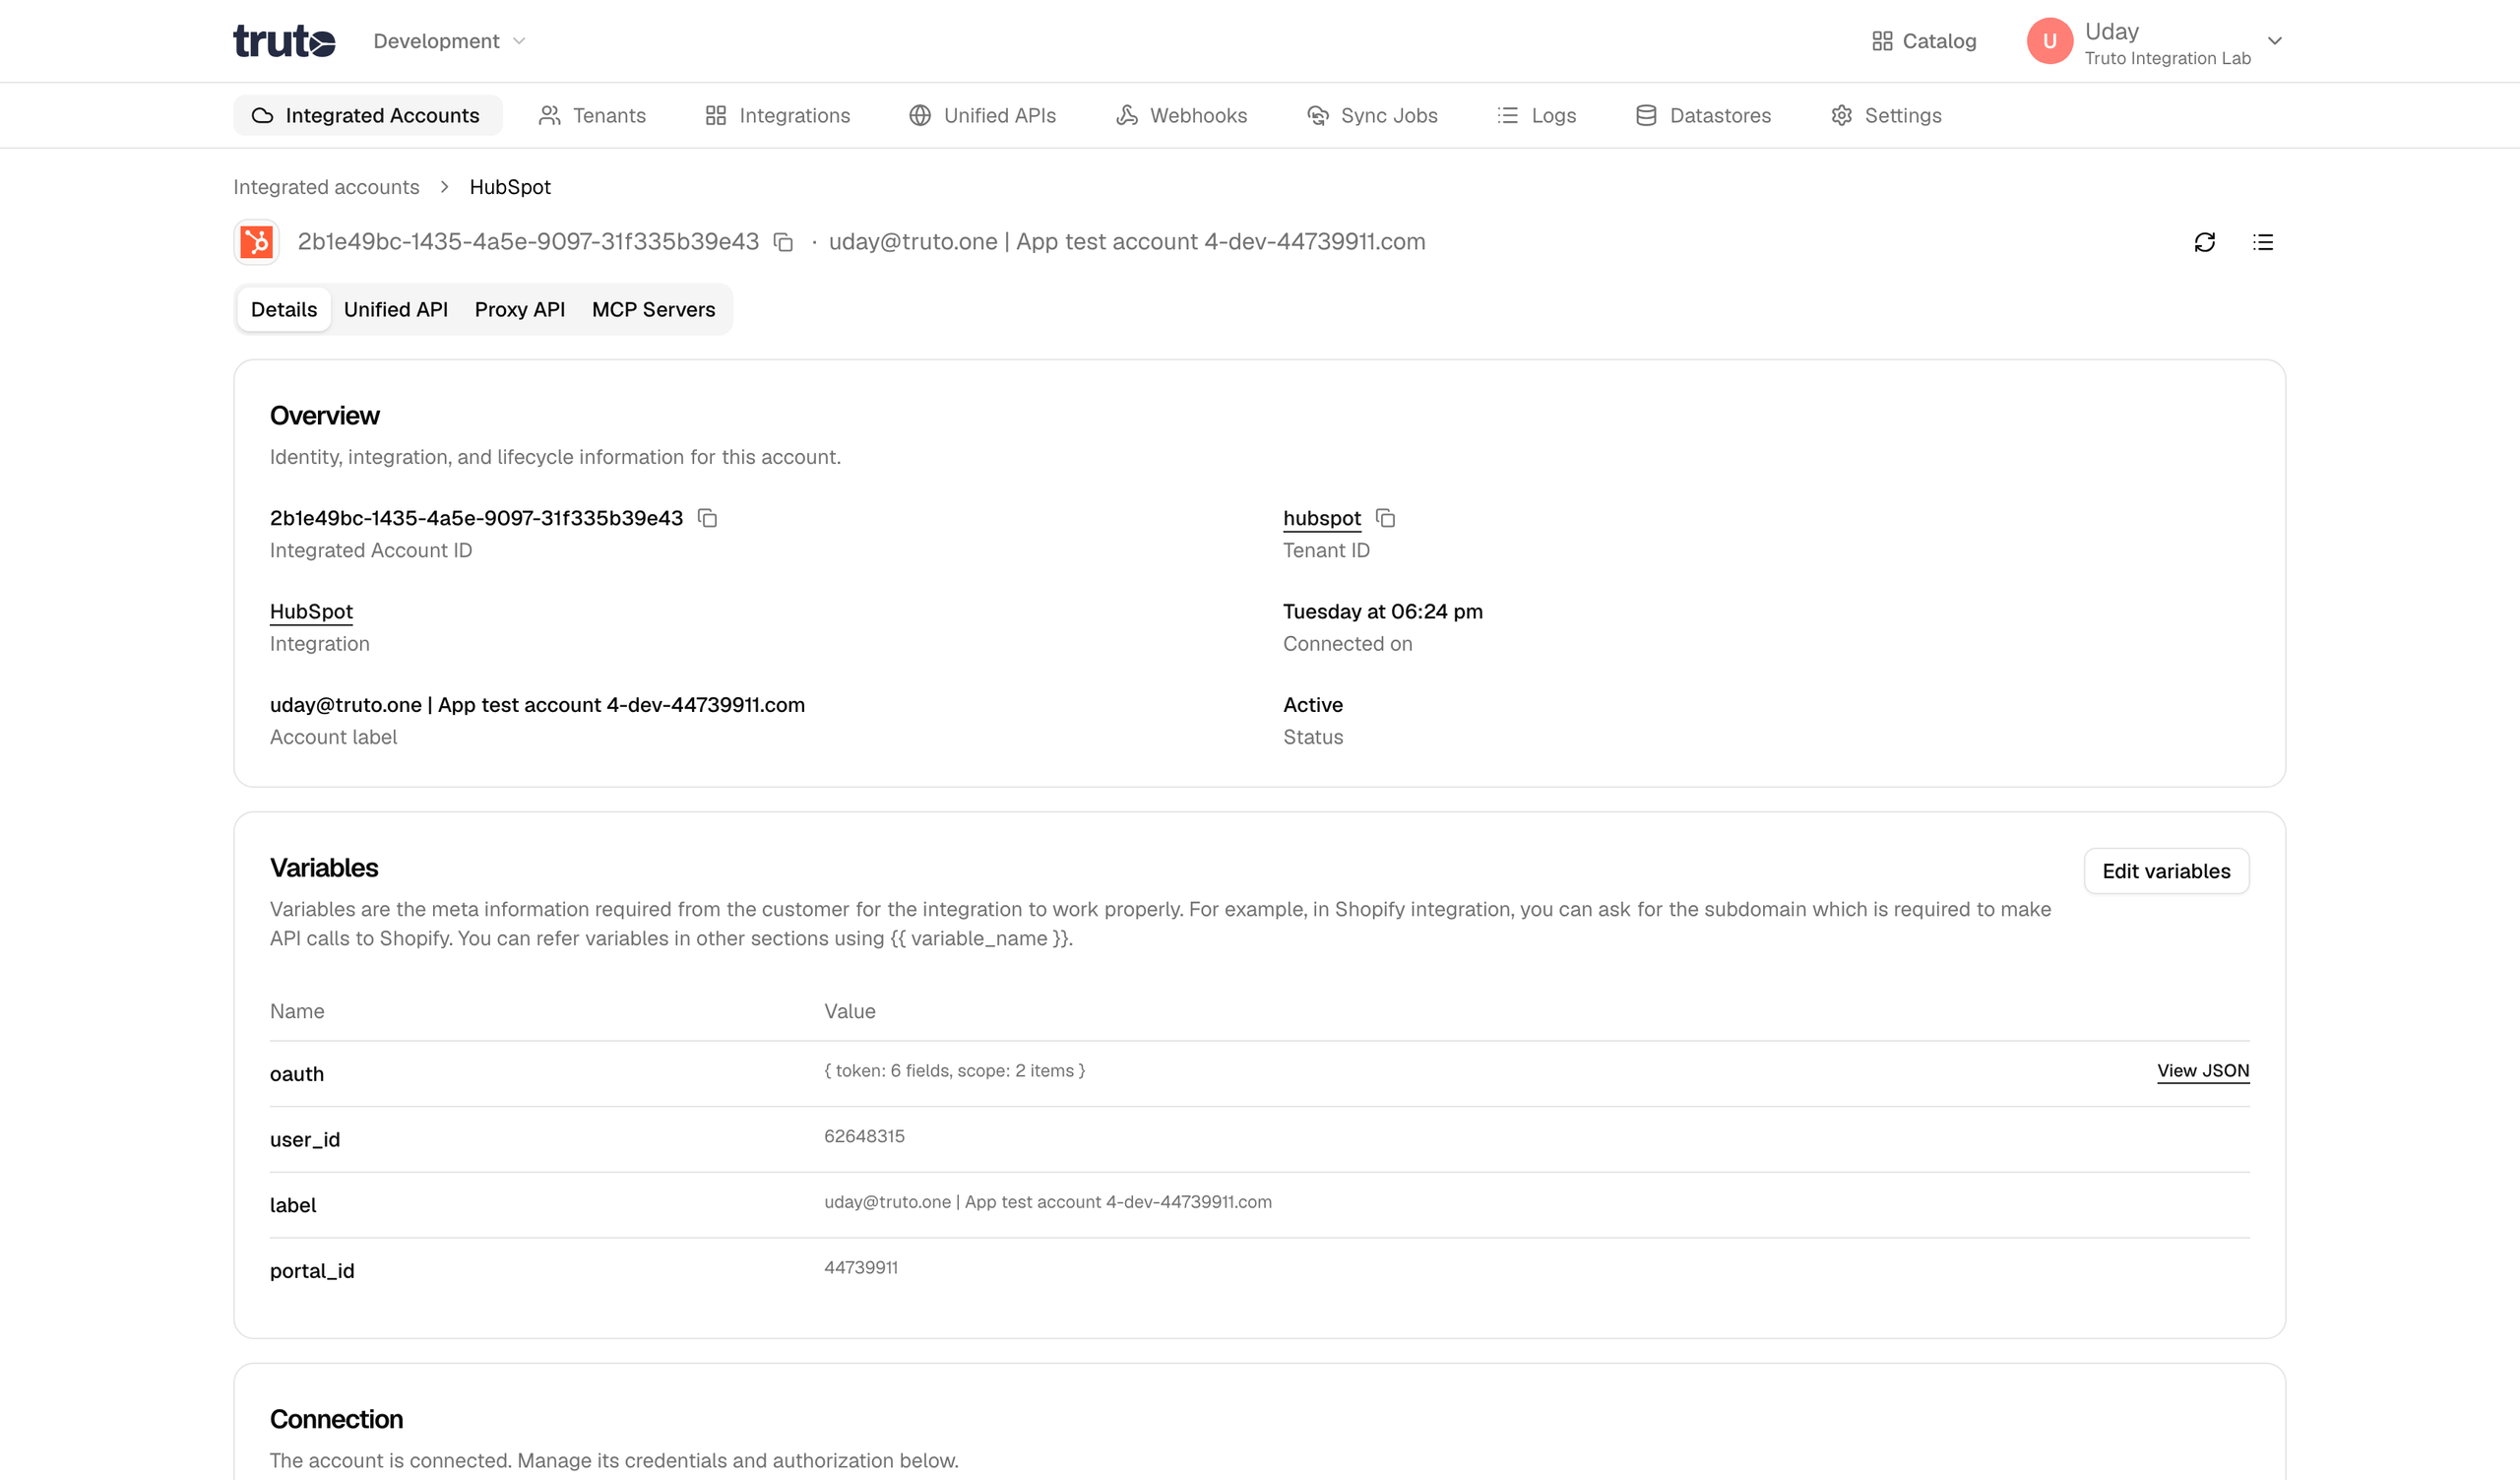Click the Integrated accounts breadcrumb
Viewport: 2520px width, 1480px height.
(x=326, y=187)
